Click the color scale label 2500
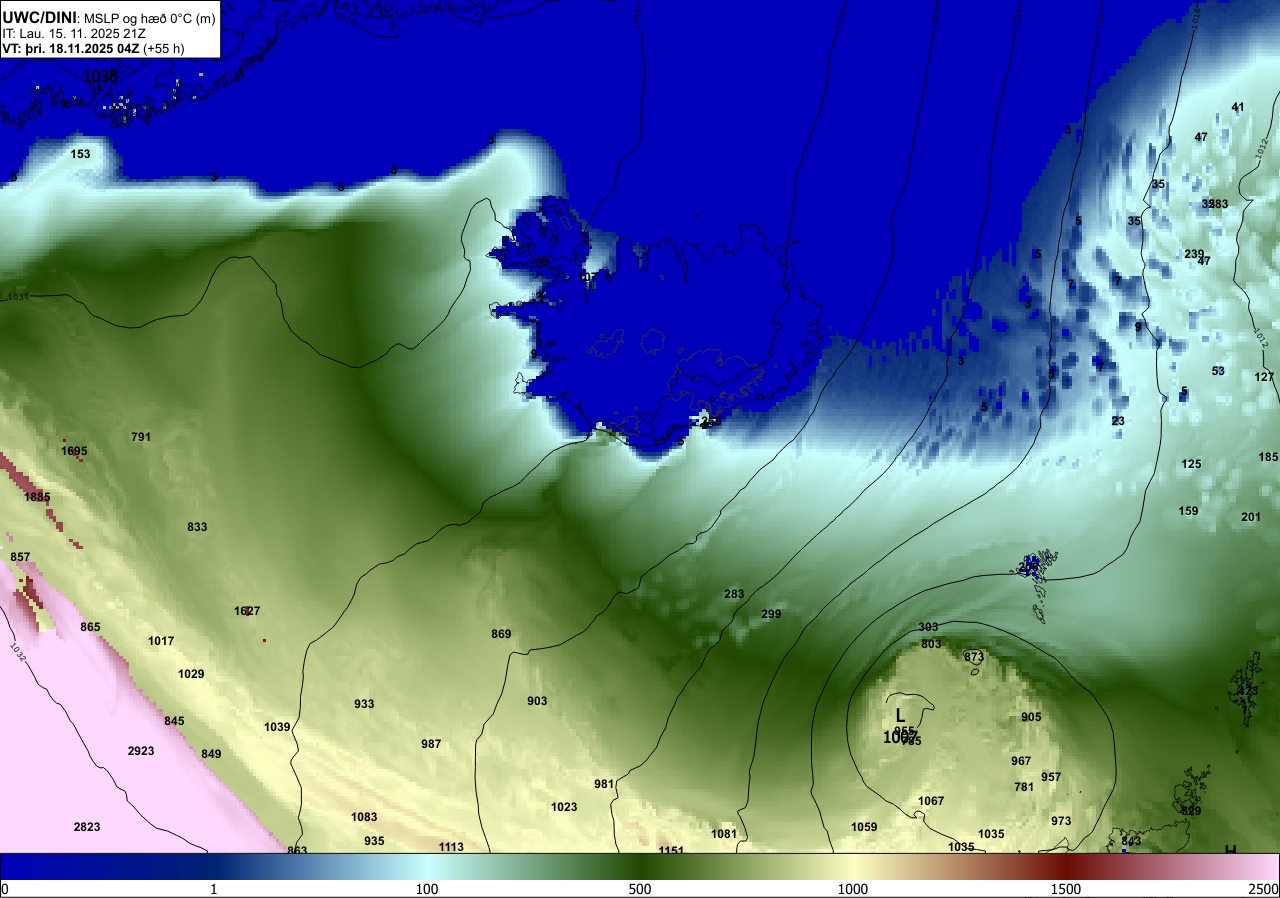Viewport: 1280px width, 898px height. click(x=1264, y=889)
